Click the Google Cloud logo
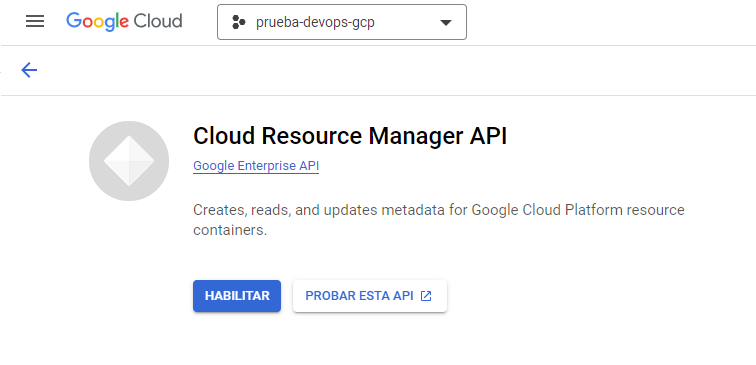756x365 pixels. pyautogui.click(x=124, y=22)
